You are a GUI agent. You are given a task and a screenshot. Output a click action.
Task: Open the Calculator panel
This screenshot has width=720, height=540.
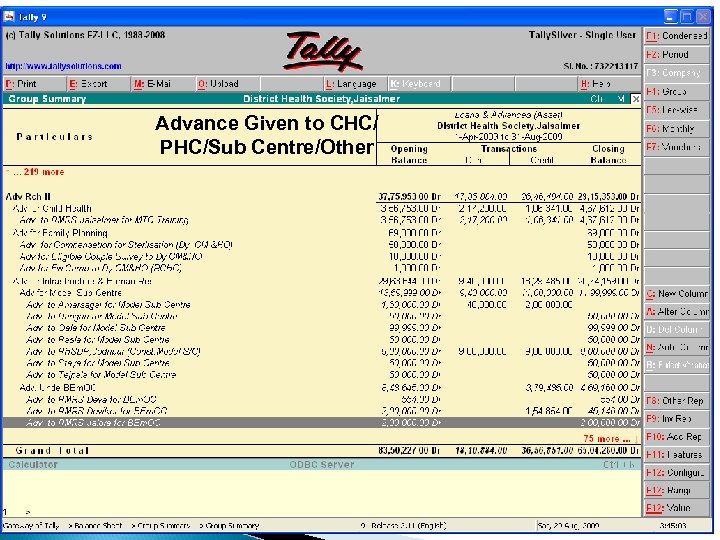click(33, 465)
